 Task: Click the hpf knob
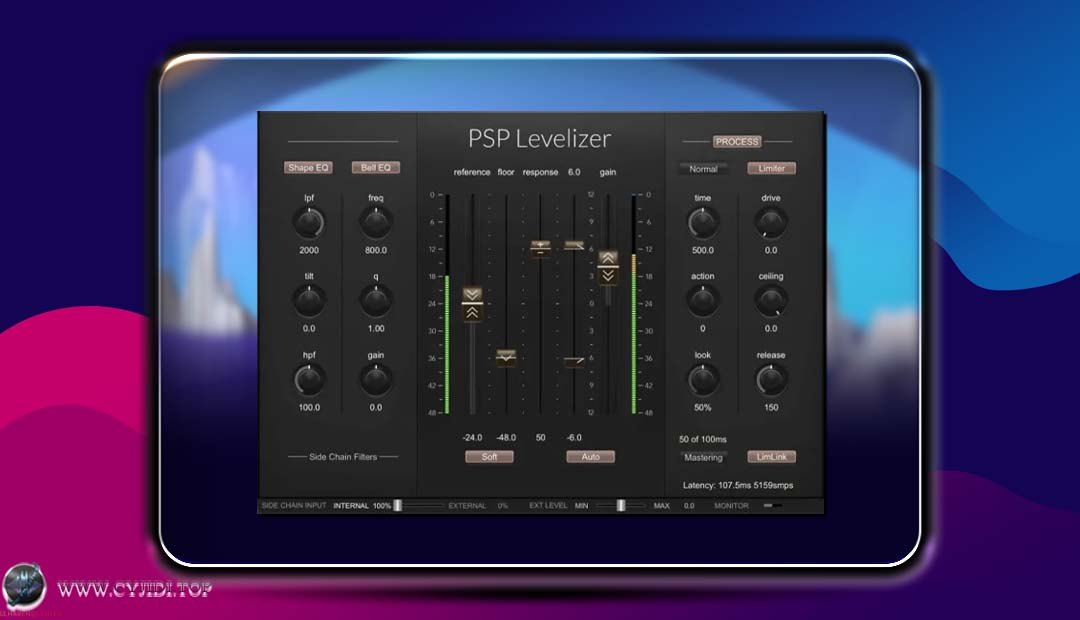[309, 380]
